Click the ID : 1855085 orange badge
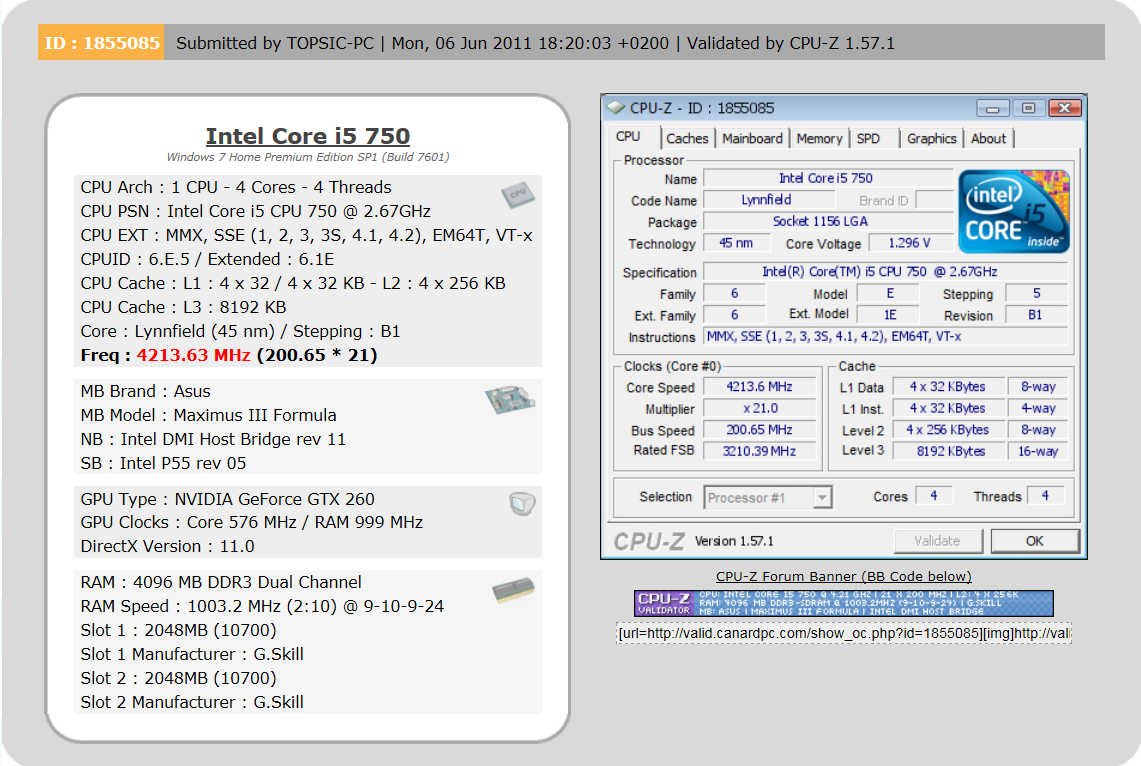Viewport: 1141px width, 766px height. [x=101, y=43]
